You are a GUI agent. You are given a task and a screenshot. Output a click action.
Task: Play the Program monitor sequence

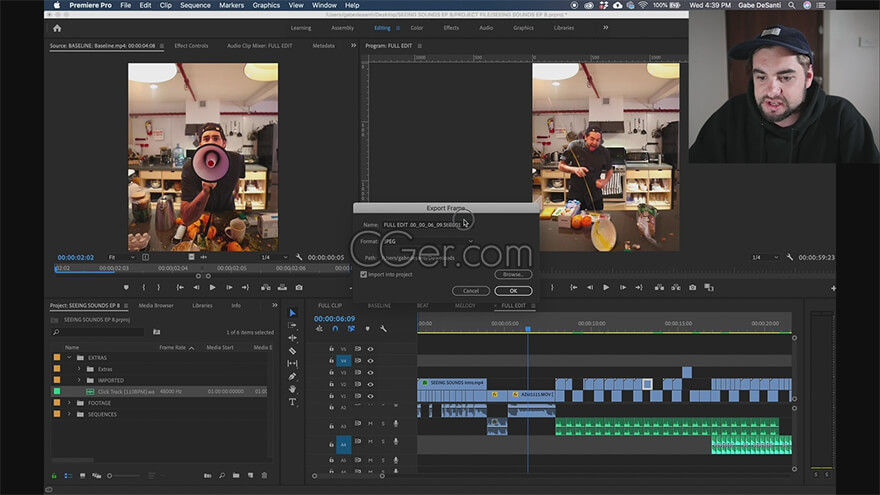pos(606,287)
